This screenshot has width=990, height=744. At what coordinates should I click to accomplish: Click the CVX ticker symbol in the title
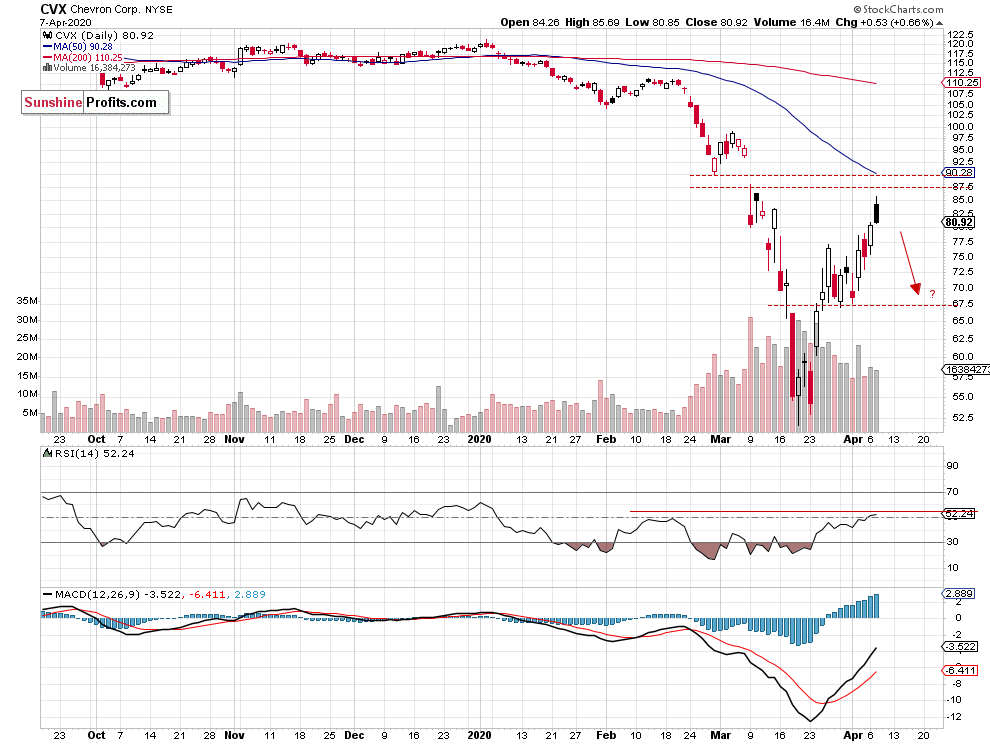pyautogui.click(x=54, y=9)
